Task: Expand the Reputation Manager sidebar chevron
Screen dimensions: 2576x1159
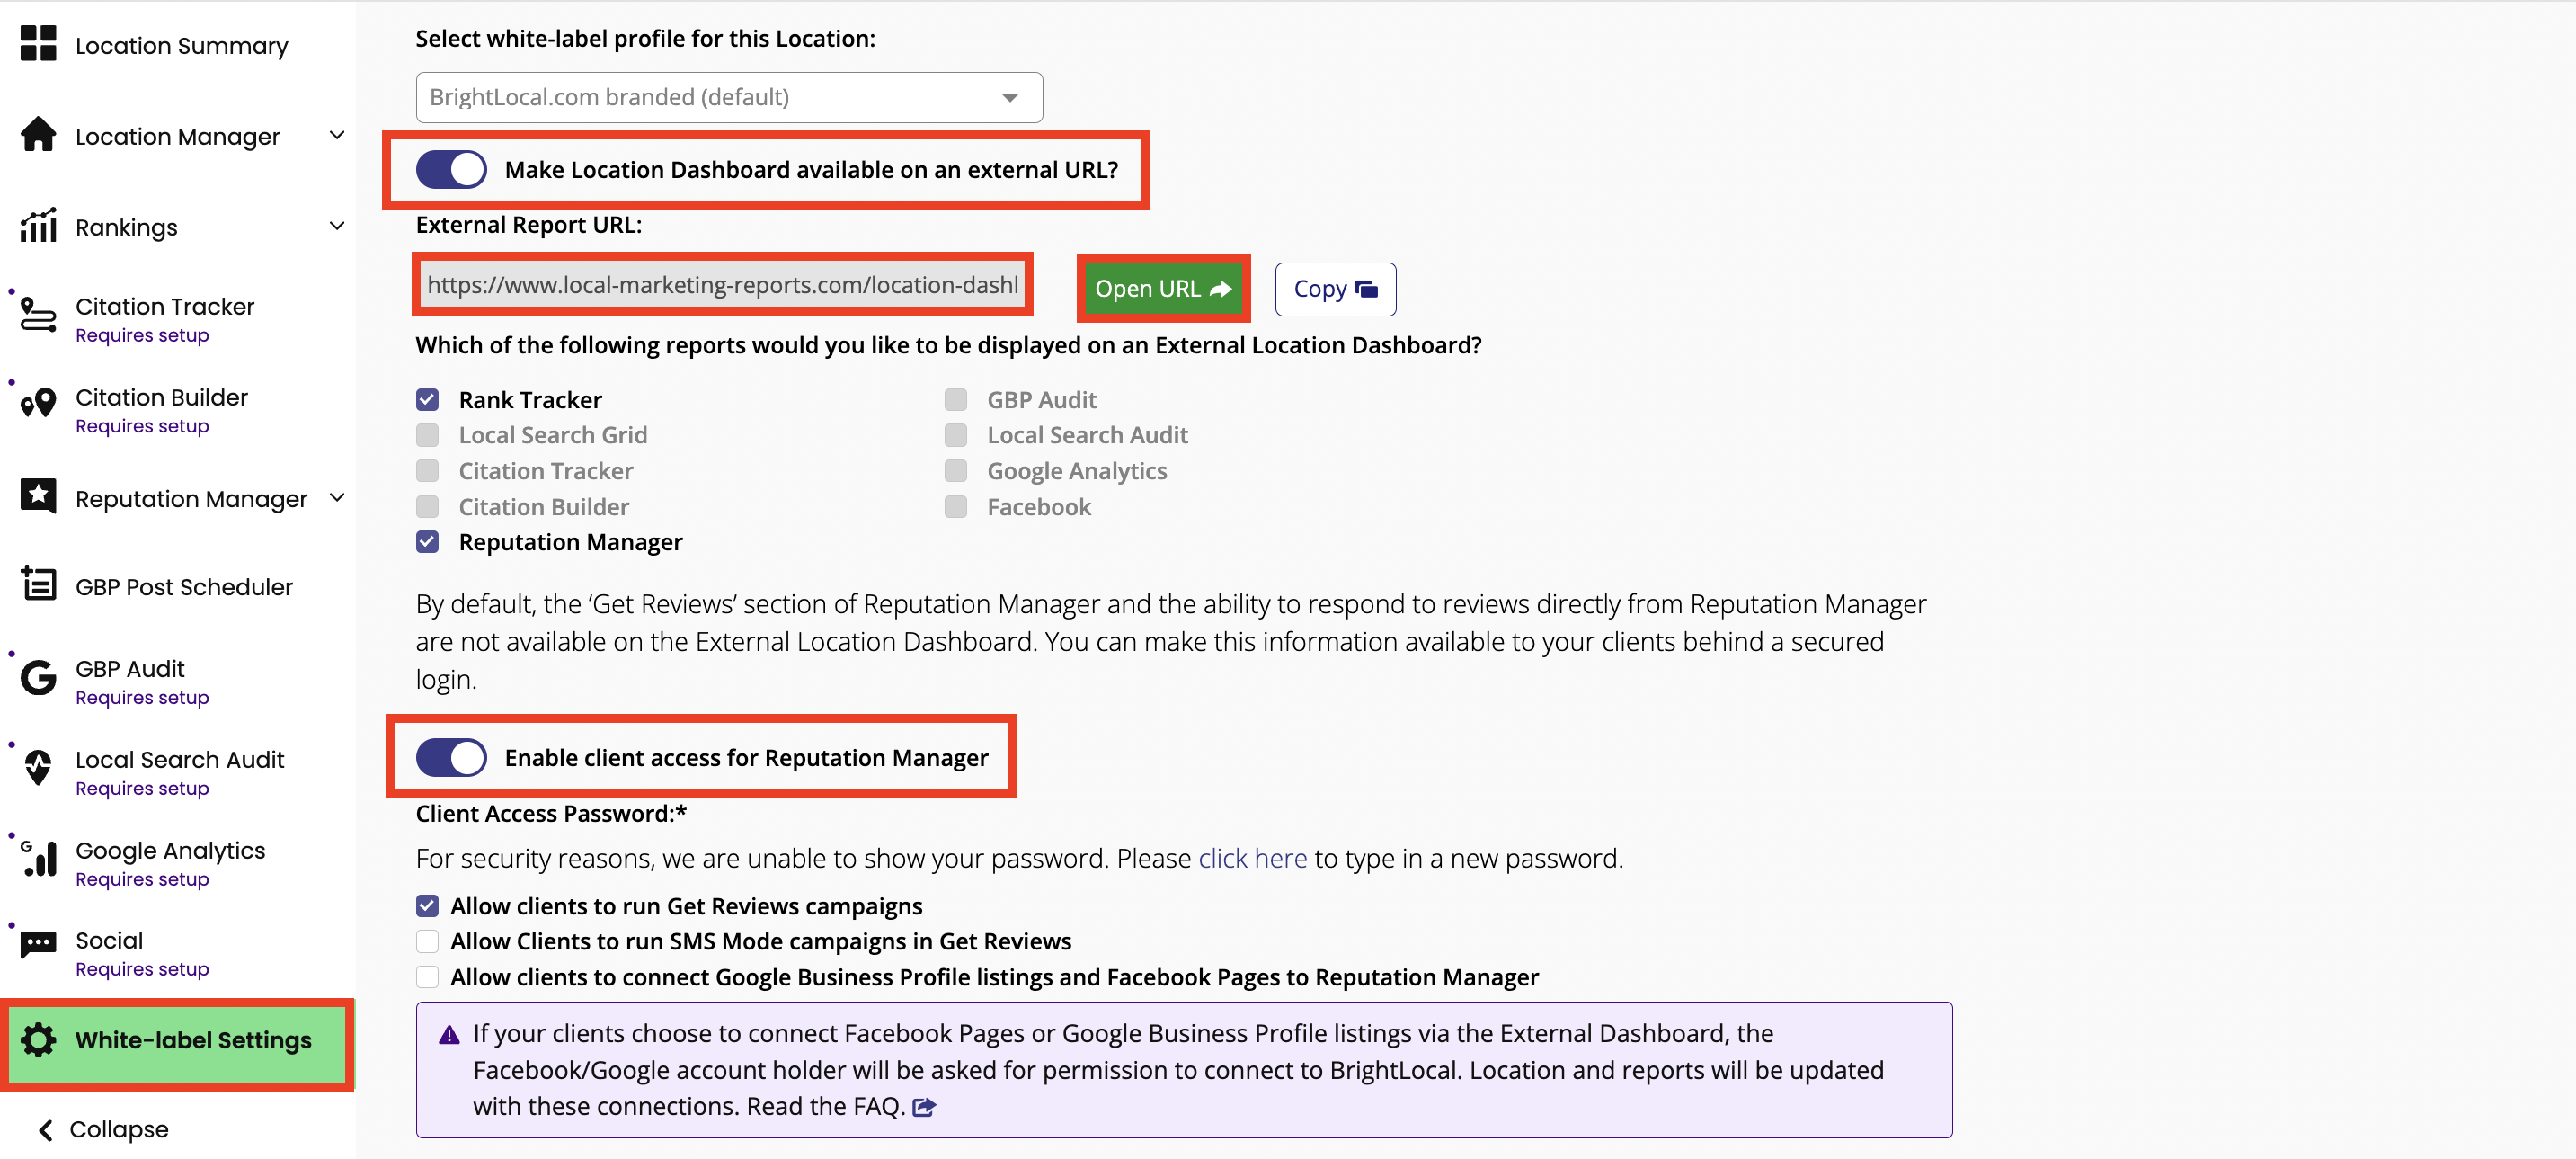Action: click(337, 498)
